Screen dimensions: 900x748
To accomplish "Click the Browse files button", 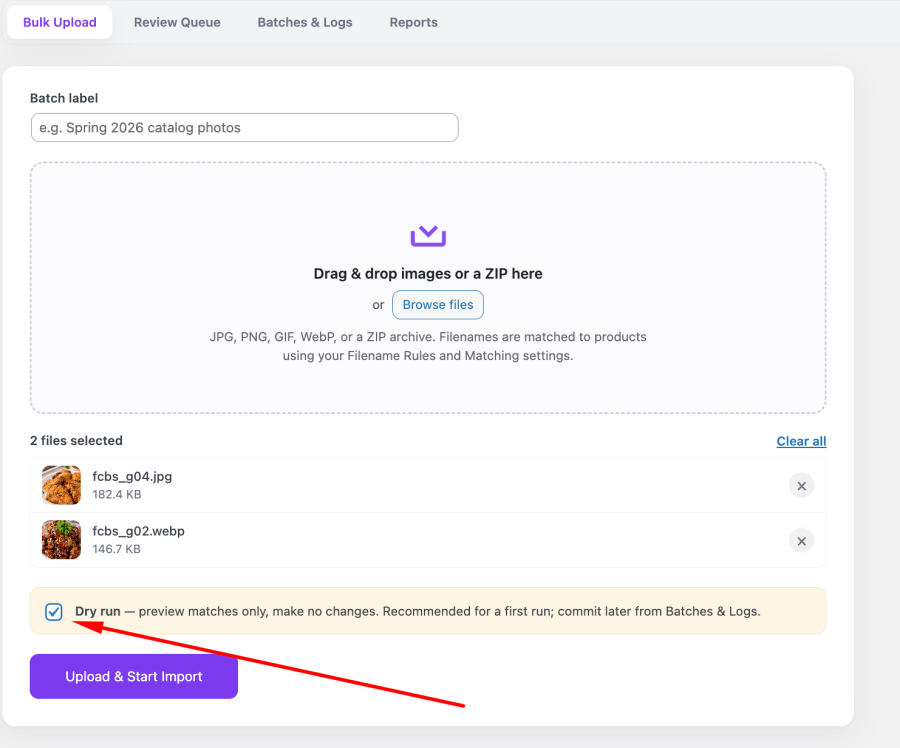I will (x=438, y=305).
